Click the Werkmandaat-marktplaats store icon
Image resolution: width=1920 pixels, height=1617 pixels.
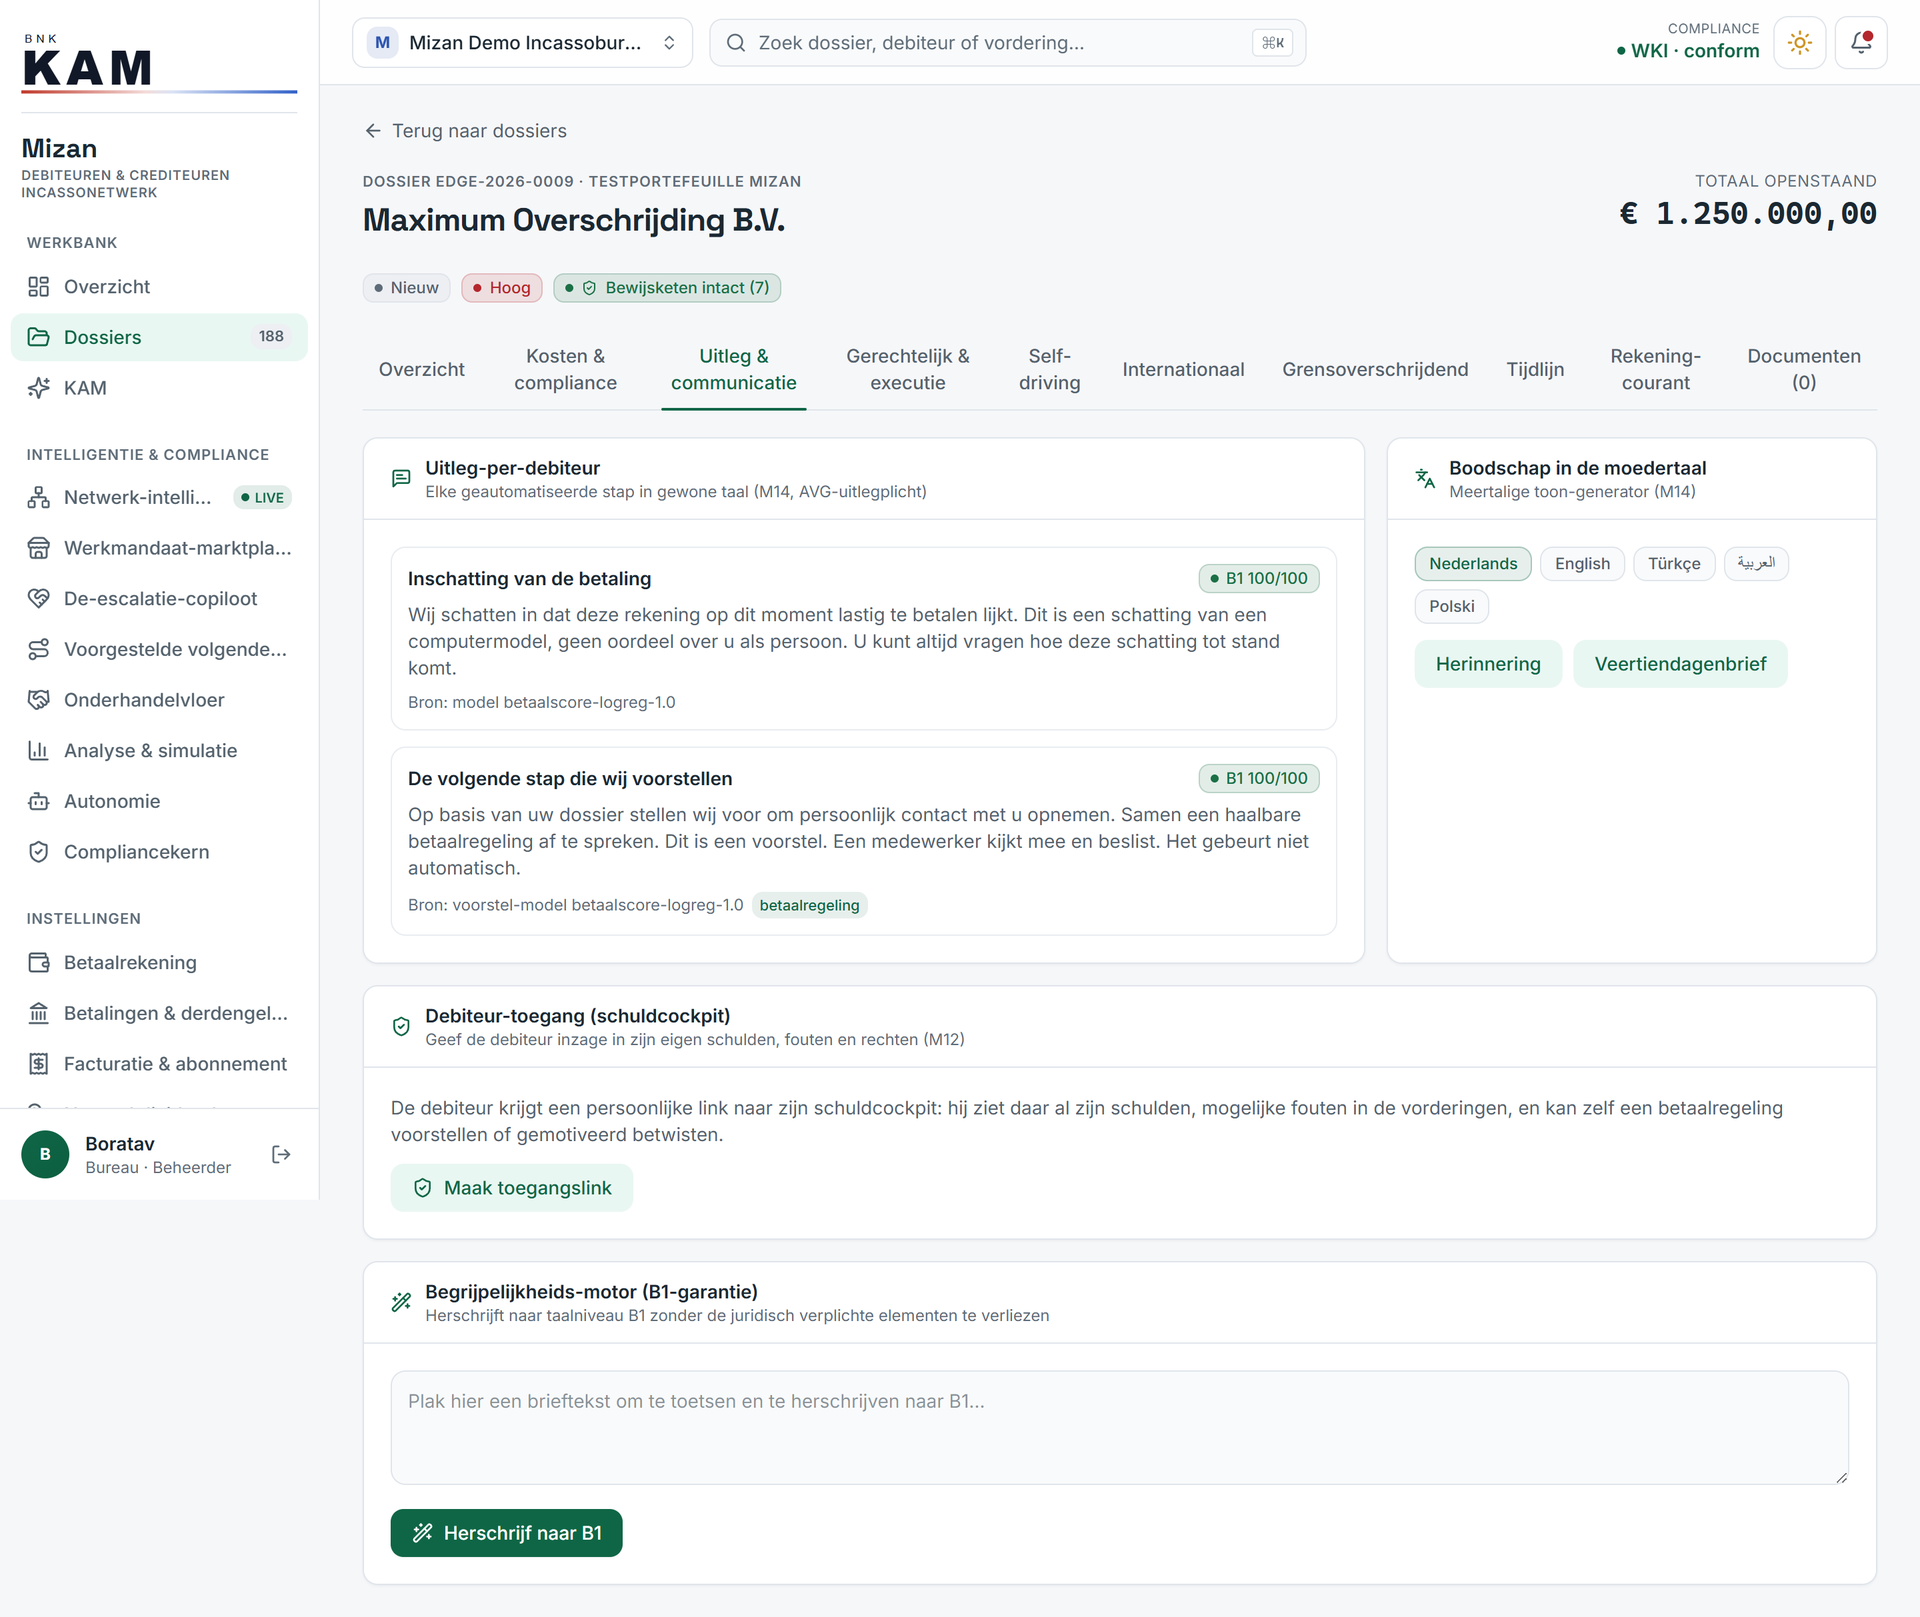coord(38,548)
